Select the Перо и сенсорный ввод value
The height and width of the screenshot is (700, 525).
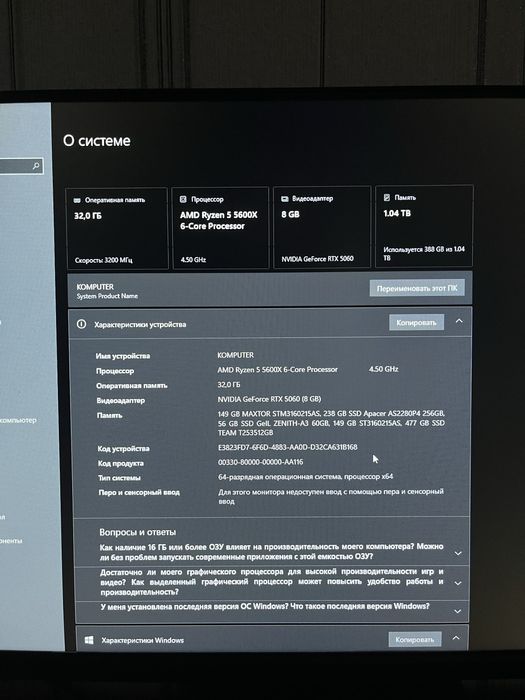[331, 496]
